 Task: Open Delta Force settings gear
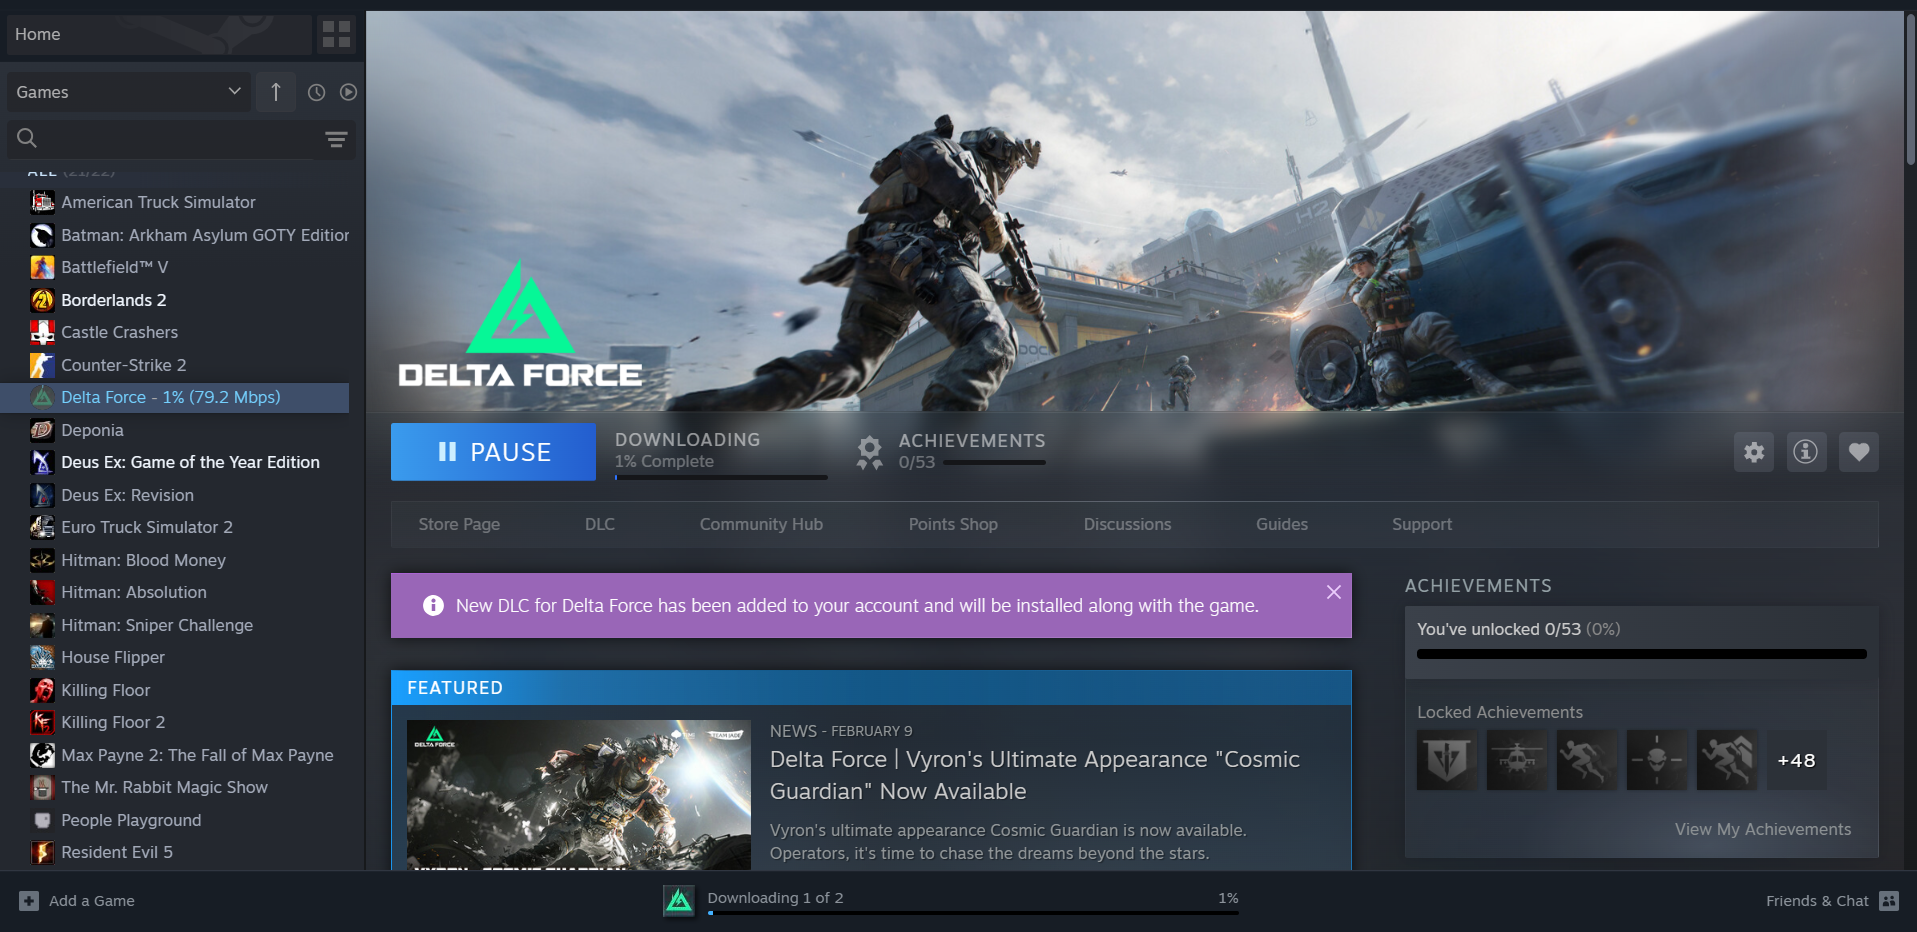click(x=1754, y=452)
